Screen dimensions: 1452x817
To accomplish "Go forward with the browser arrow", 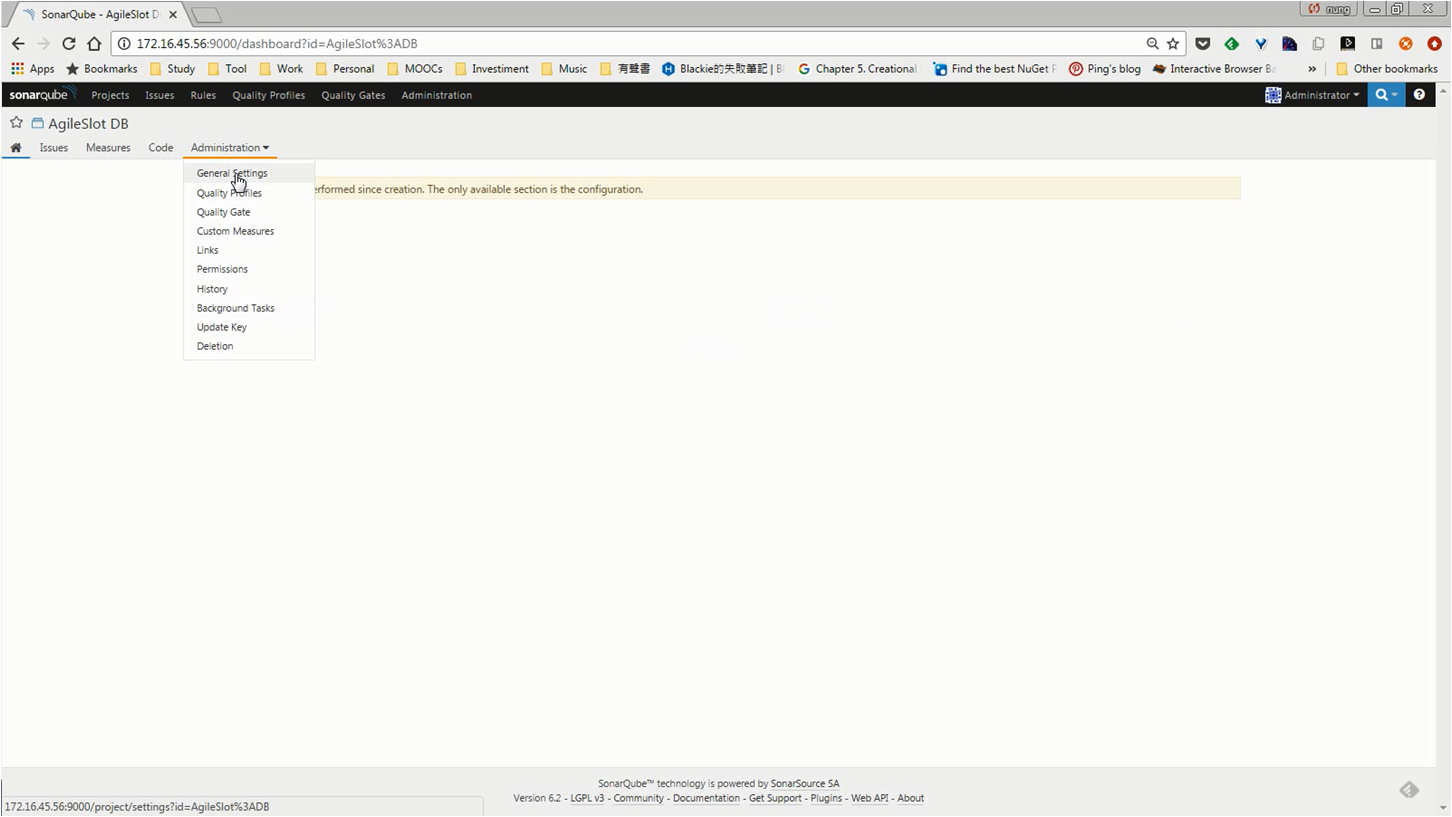I will pos(43,44).
